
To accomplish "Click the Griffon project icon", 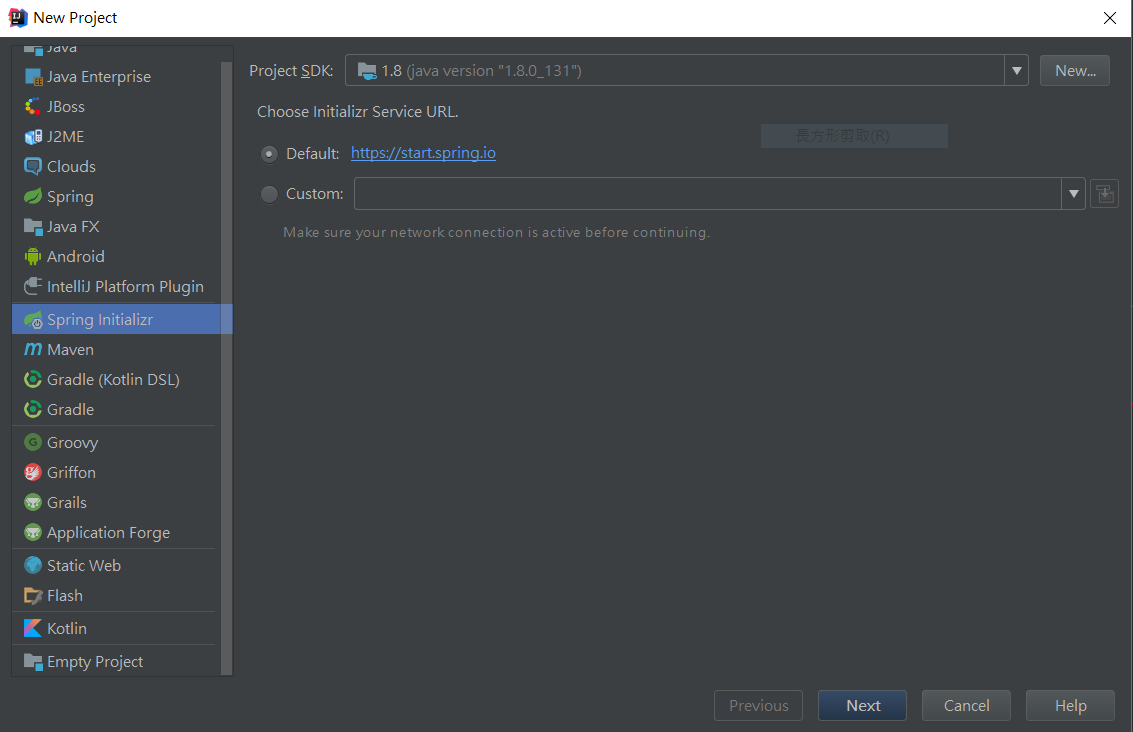I will 33,473.
